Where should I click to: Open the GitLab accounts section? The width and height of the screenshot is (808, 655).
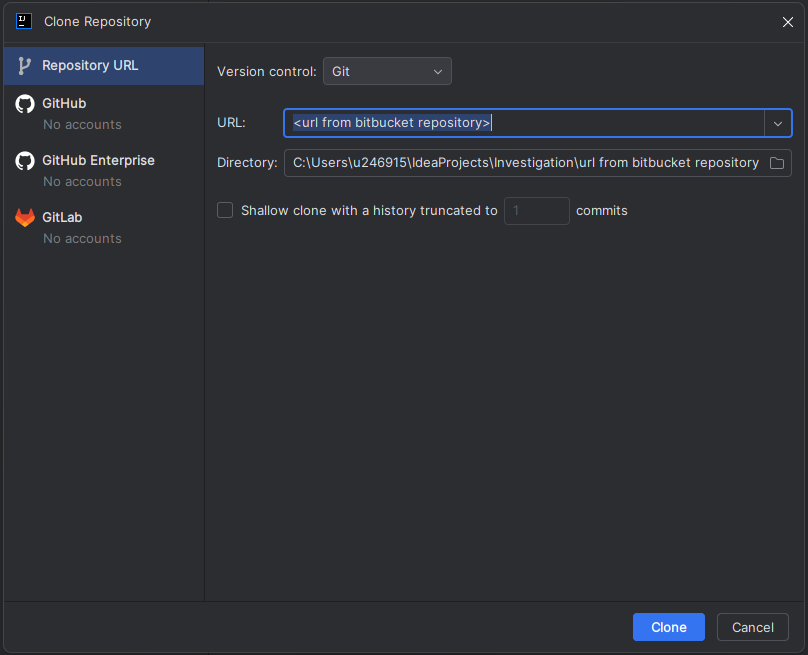[64, 217]
